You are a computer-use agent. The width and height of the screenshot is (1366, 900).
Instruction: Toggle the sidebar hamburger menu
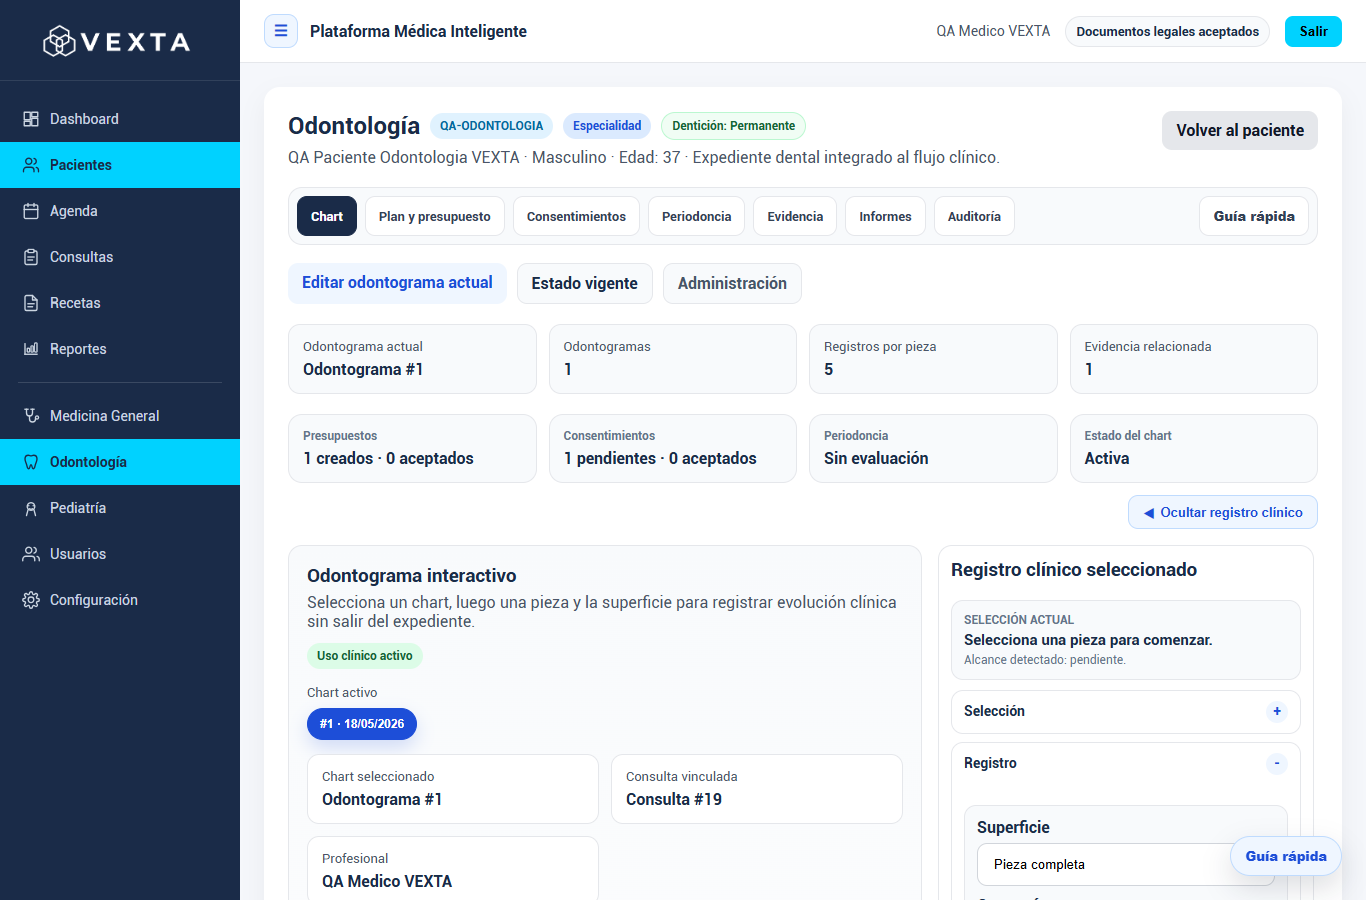(x=281, y=31)
